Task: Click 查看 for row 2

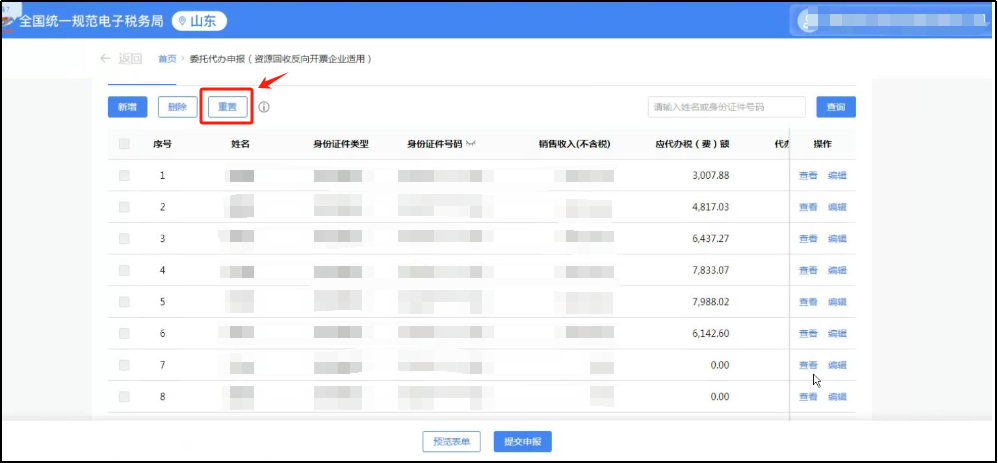Action: coord(808,207)
